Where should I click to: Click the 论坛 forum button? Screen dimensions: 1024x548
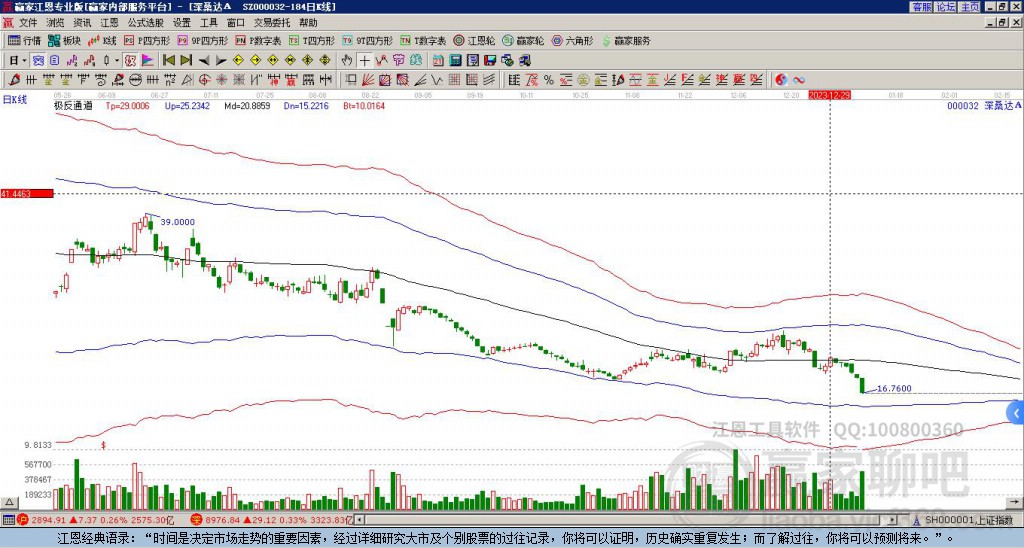tap(946, 7)
